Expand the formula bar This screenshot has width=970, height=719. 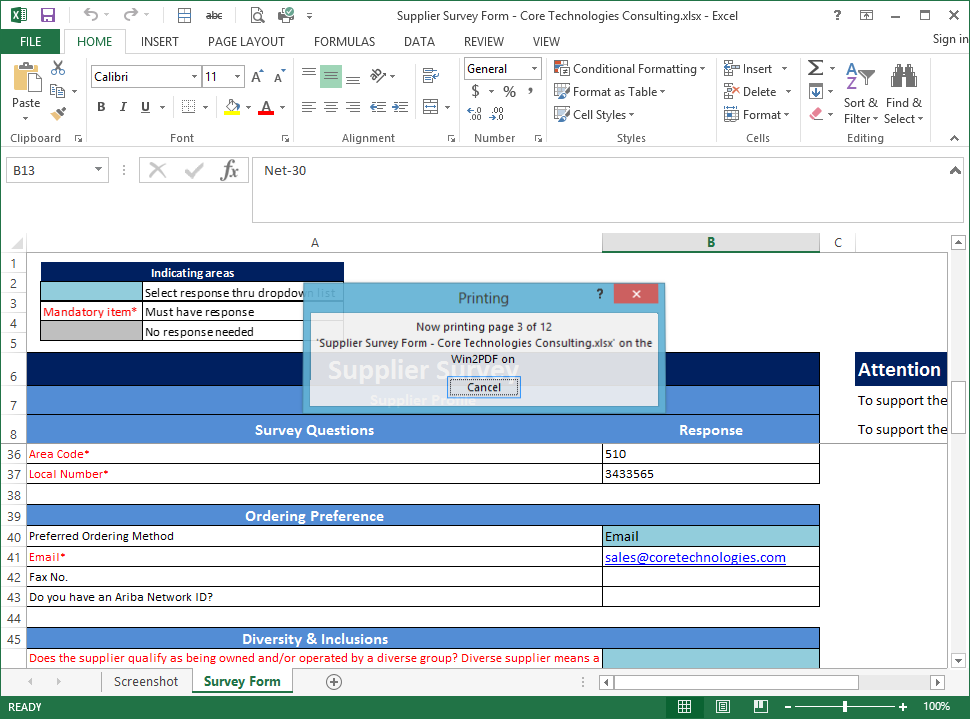pyautogui.click(x=955, y=170)
